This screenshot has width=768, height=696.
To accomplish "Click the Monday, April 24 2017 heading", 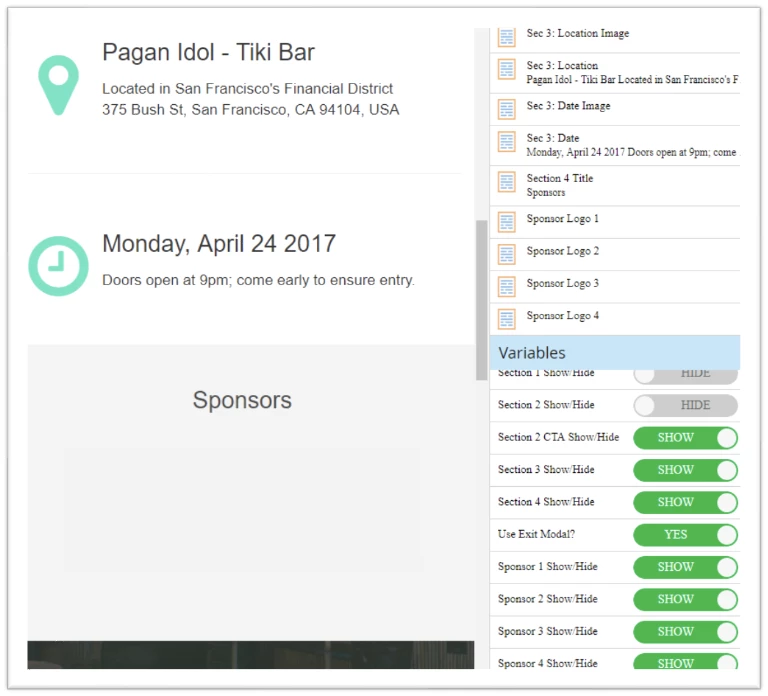I will click(219, 244).
